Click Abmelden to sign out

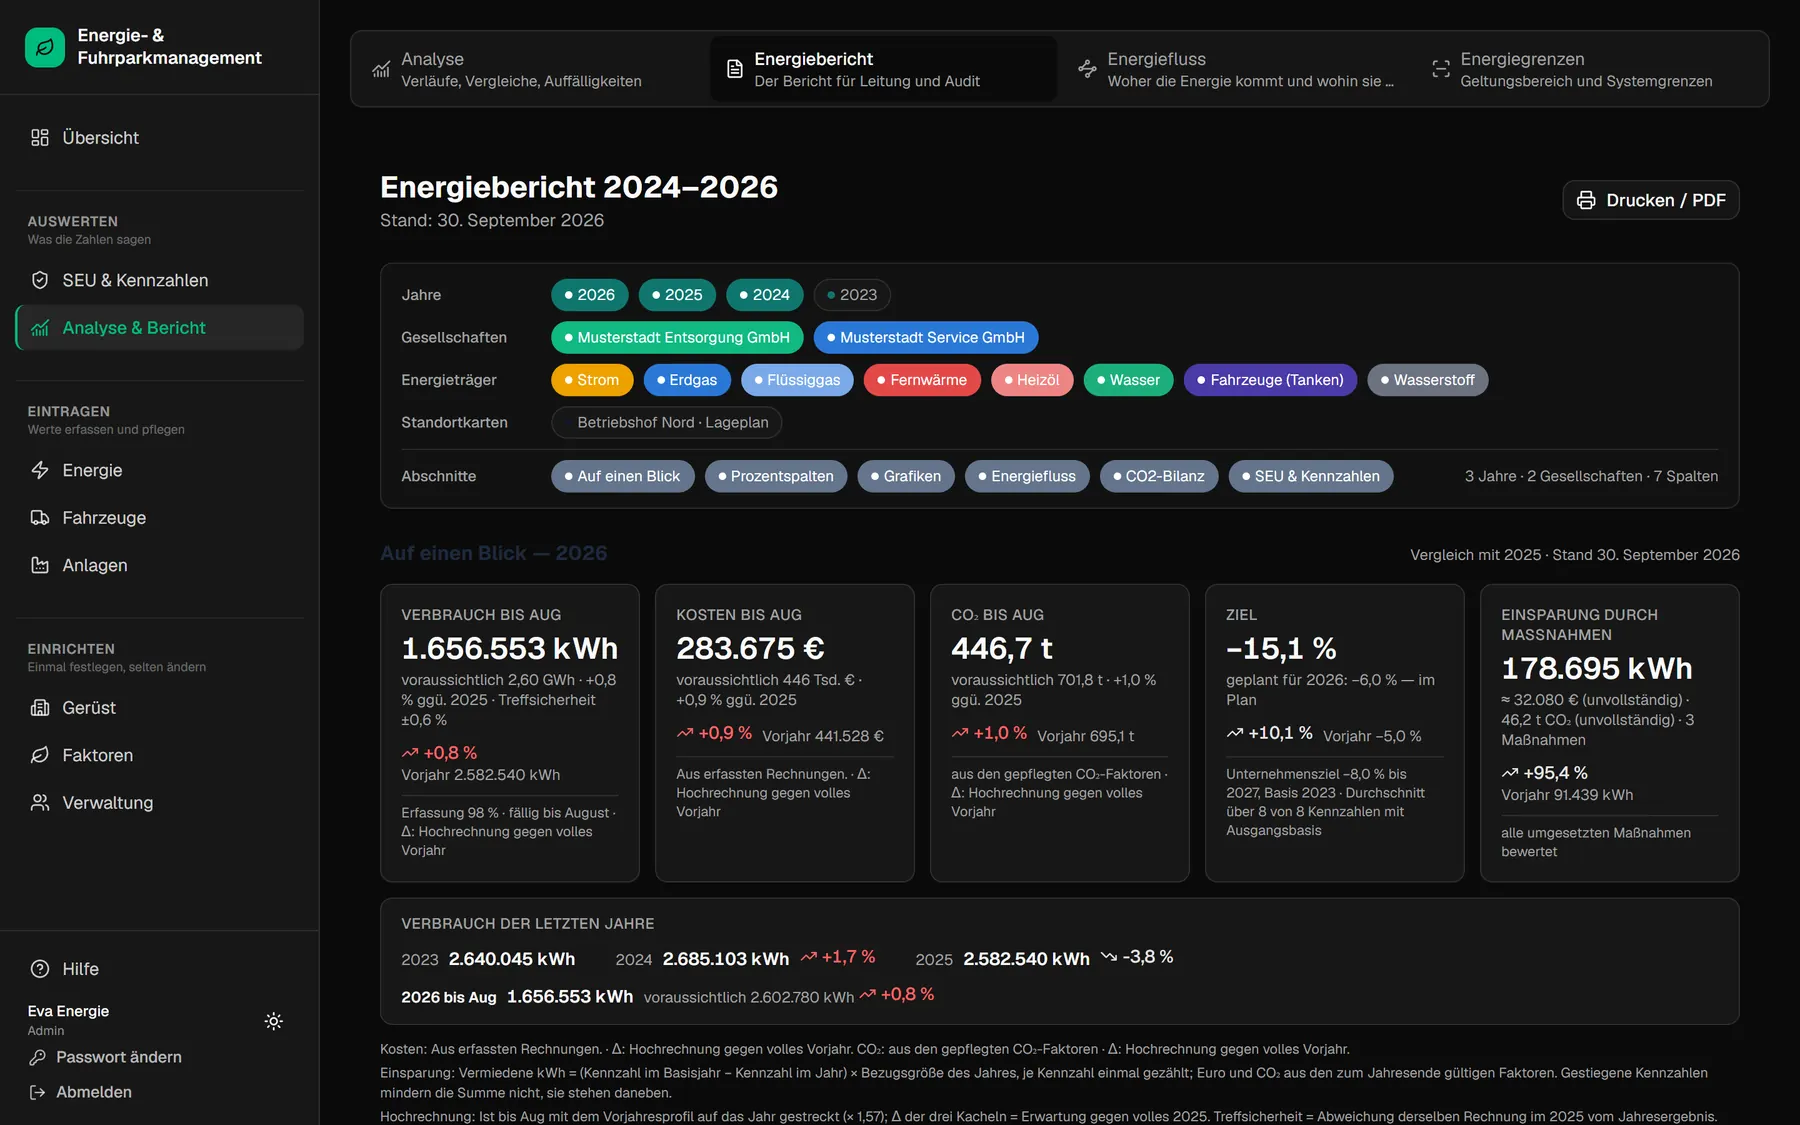pos(94,1093)
